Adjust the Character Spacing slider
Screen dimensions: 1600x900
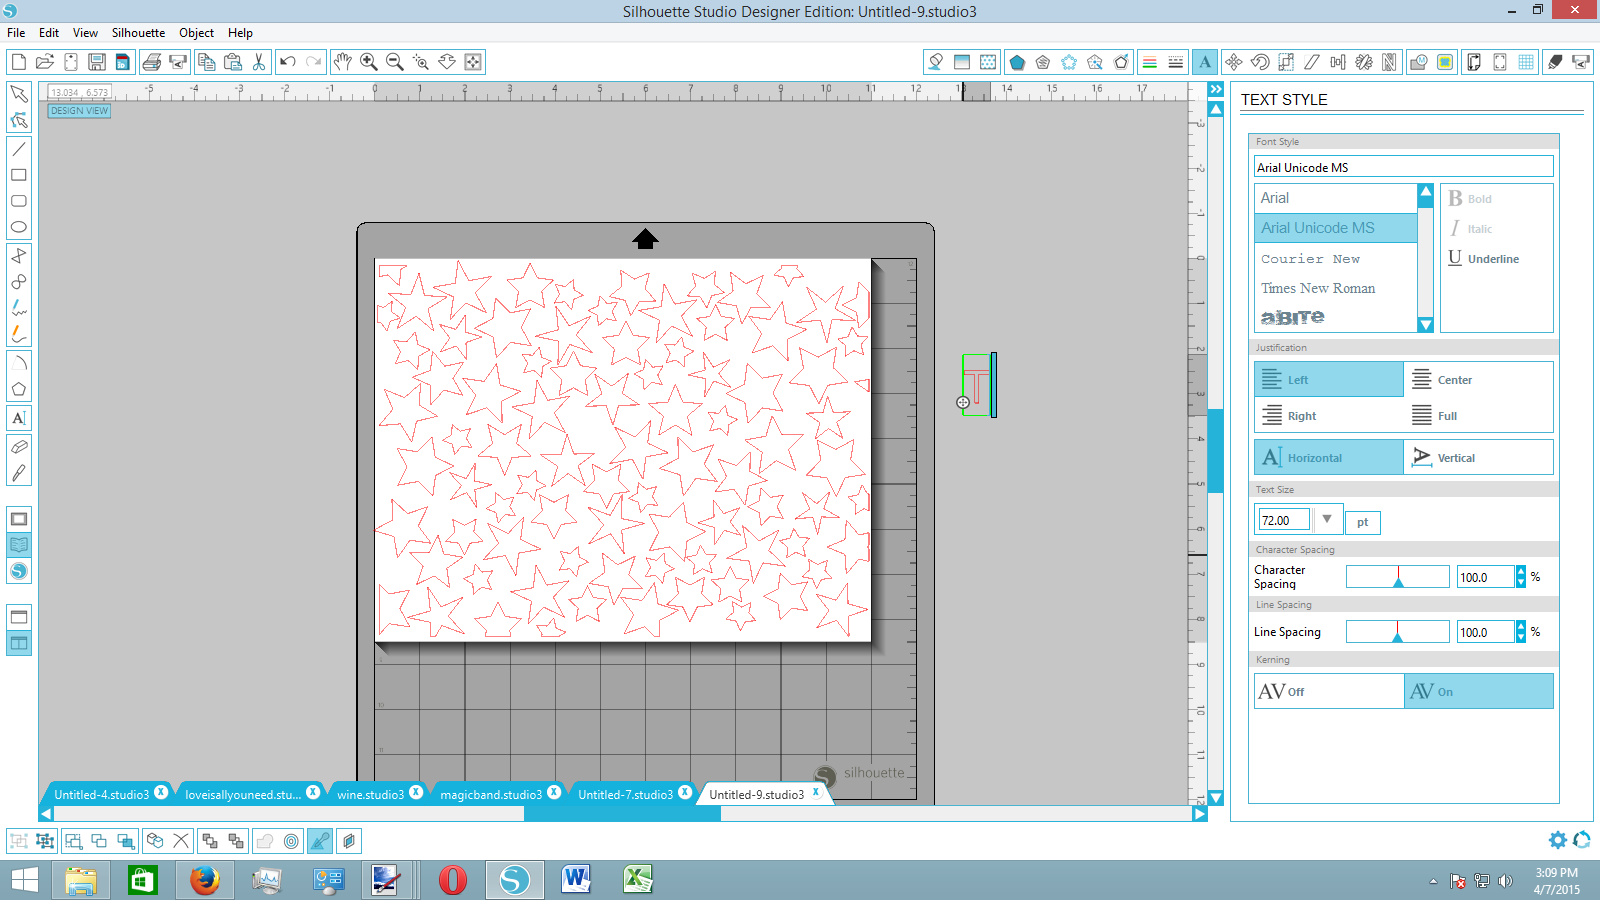pyautogui.click(x=1397, y=577)
